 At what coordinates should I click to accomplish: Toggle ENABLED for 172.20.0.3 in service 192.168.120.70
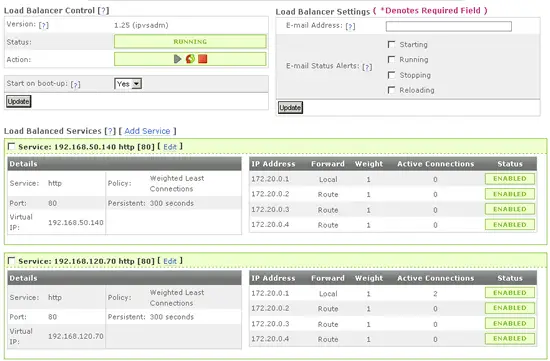(510, 323)
